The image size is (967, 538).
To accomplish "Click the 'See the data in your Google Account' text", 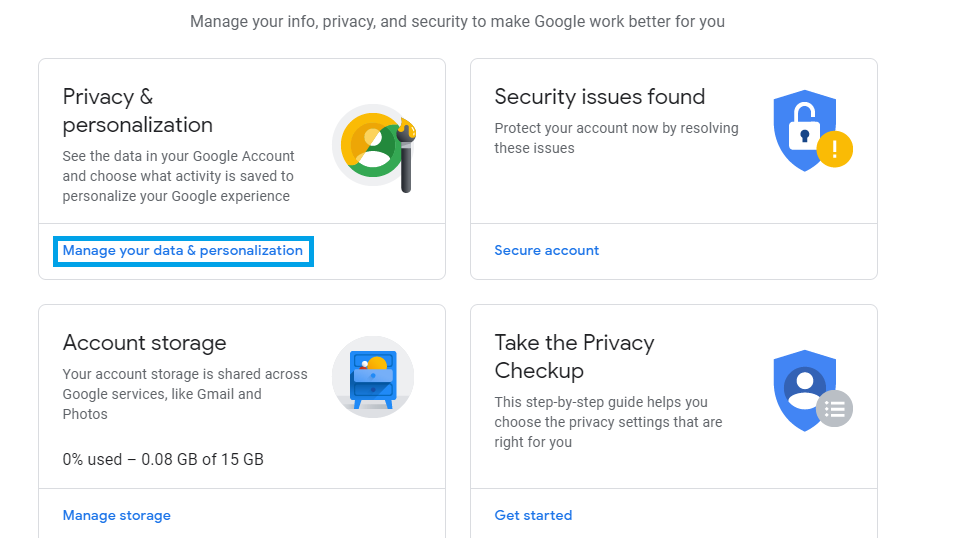I will (x=178, y=176).
